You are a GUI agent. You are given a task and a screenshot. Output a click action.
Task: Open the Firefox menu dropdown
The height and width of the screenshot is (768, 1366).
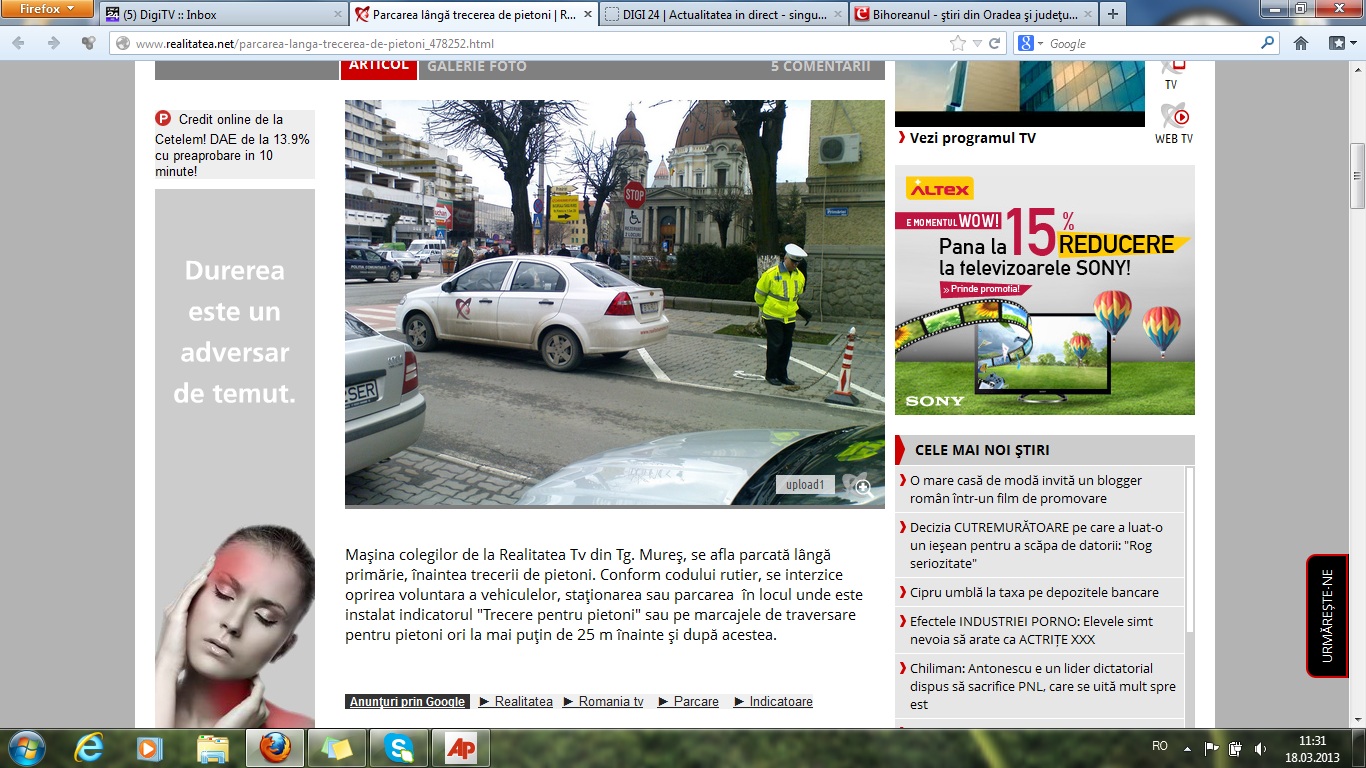(47, 9)
